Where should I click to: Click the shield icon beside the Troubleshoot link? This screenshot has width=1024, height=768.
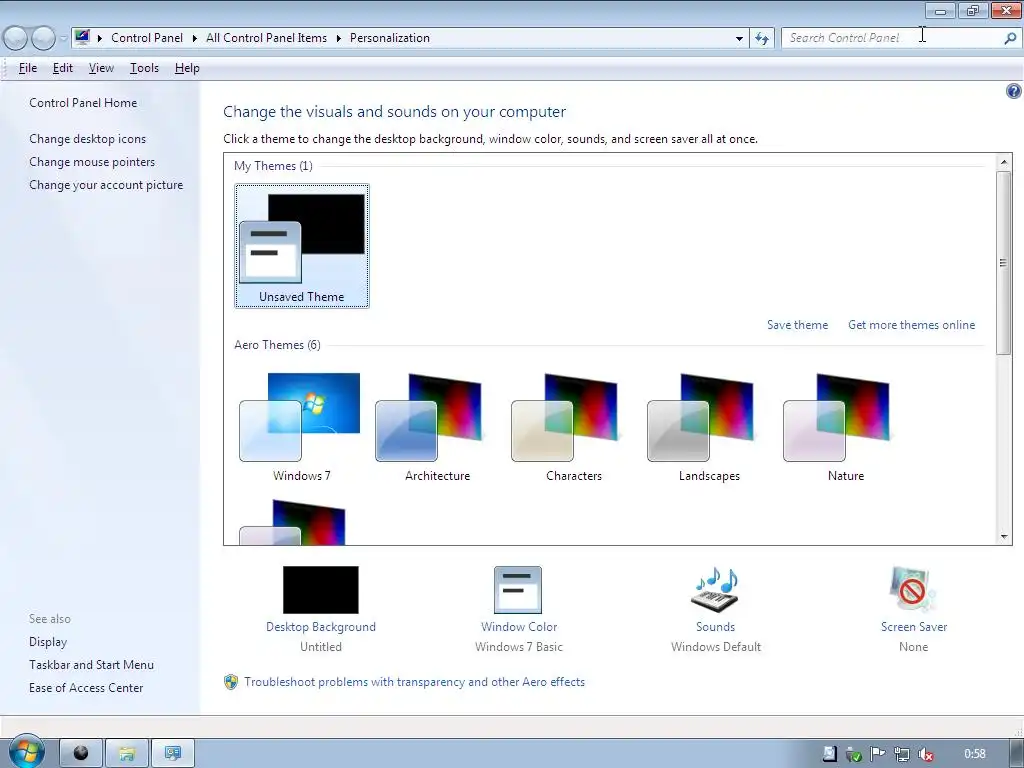[231, 682]
